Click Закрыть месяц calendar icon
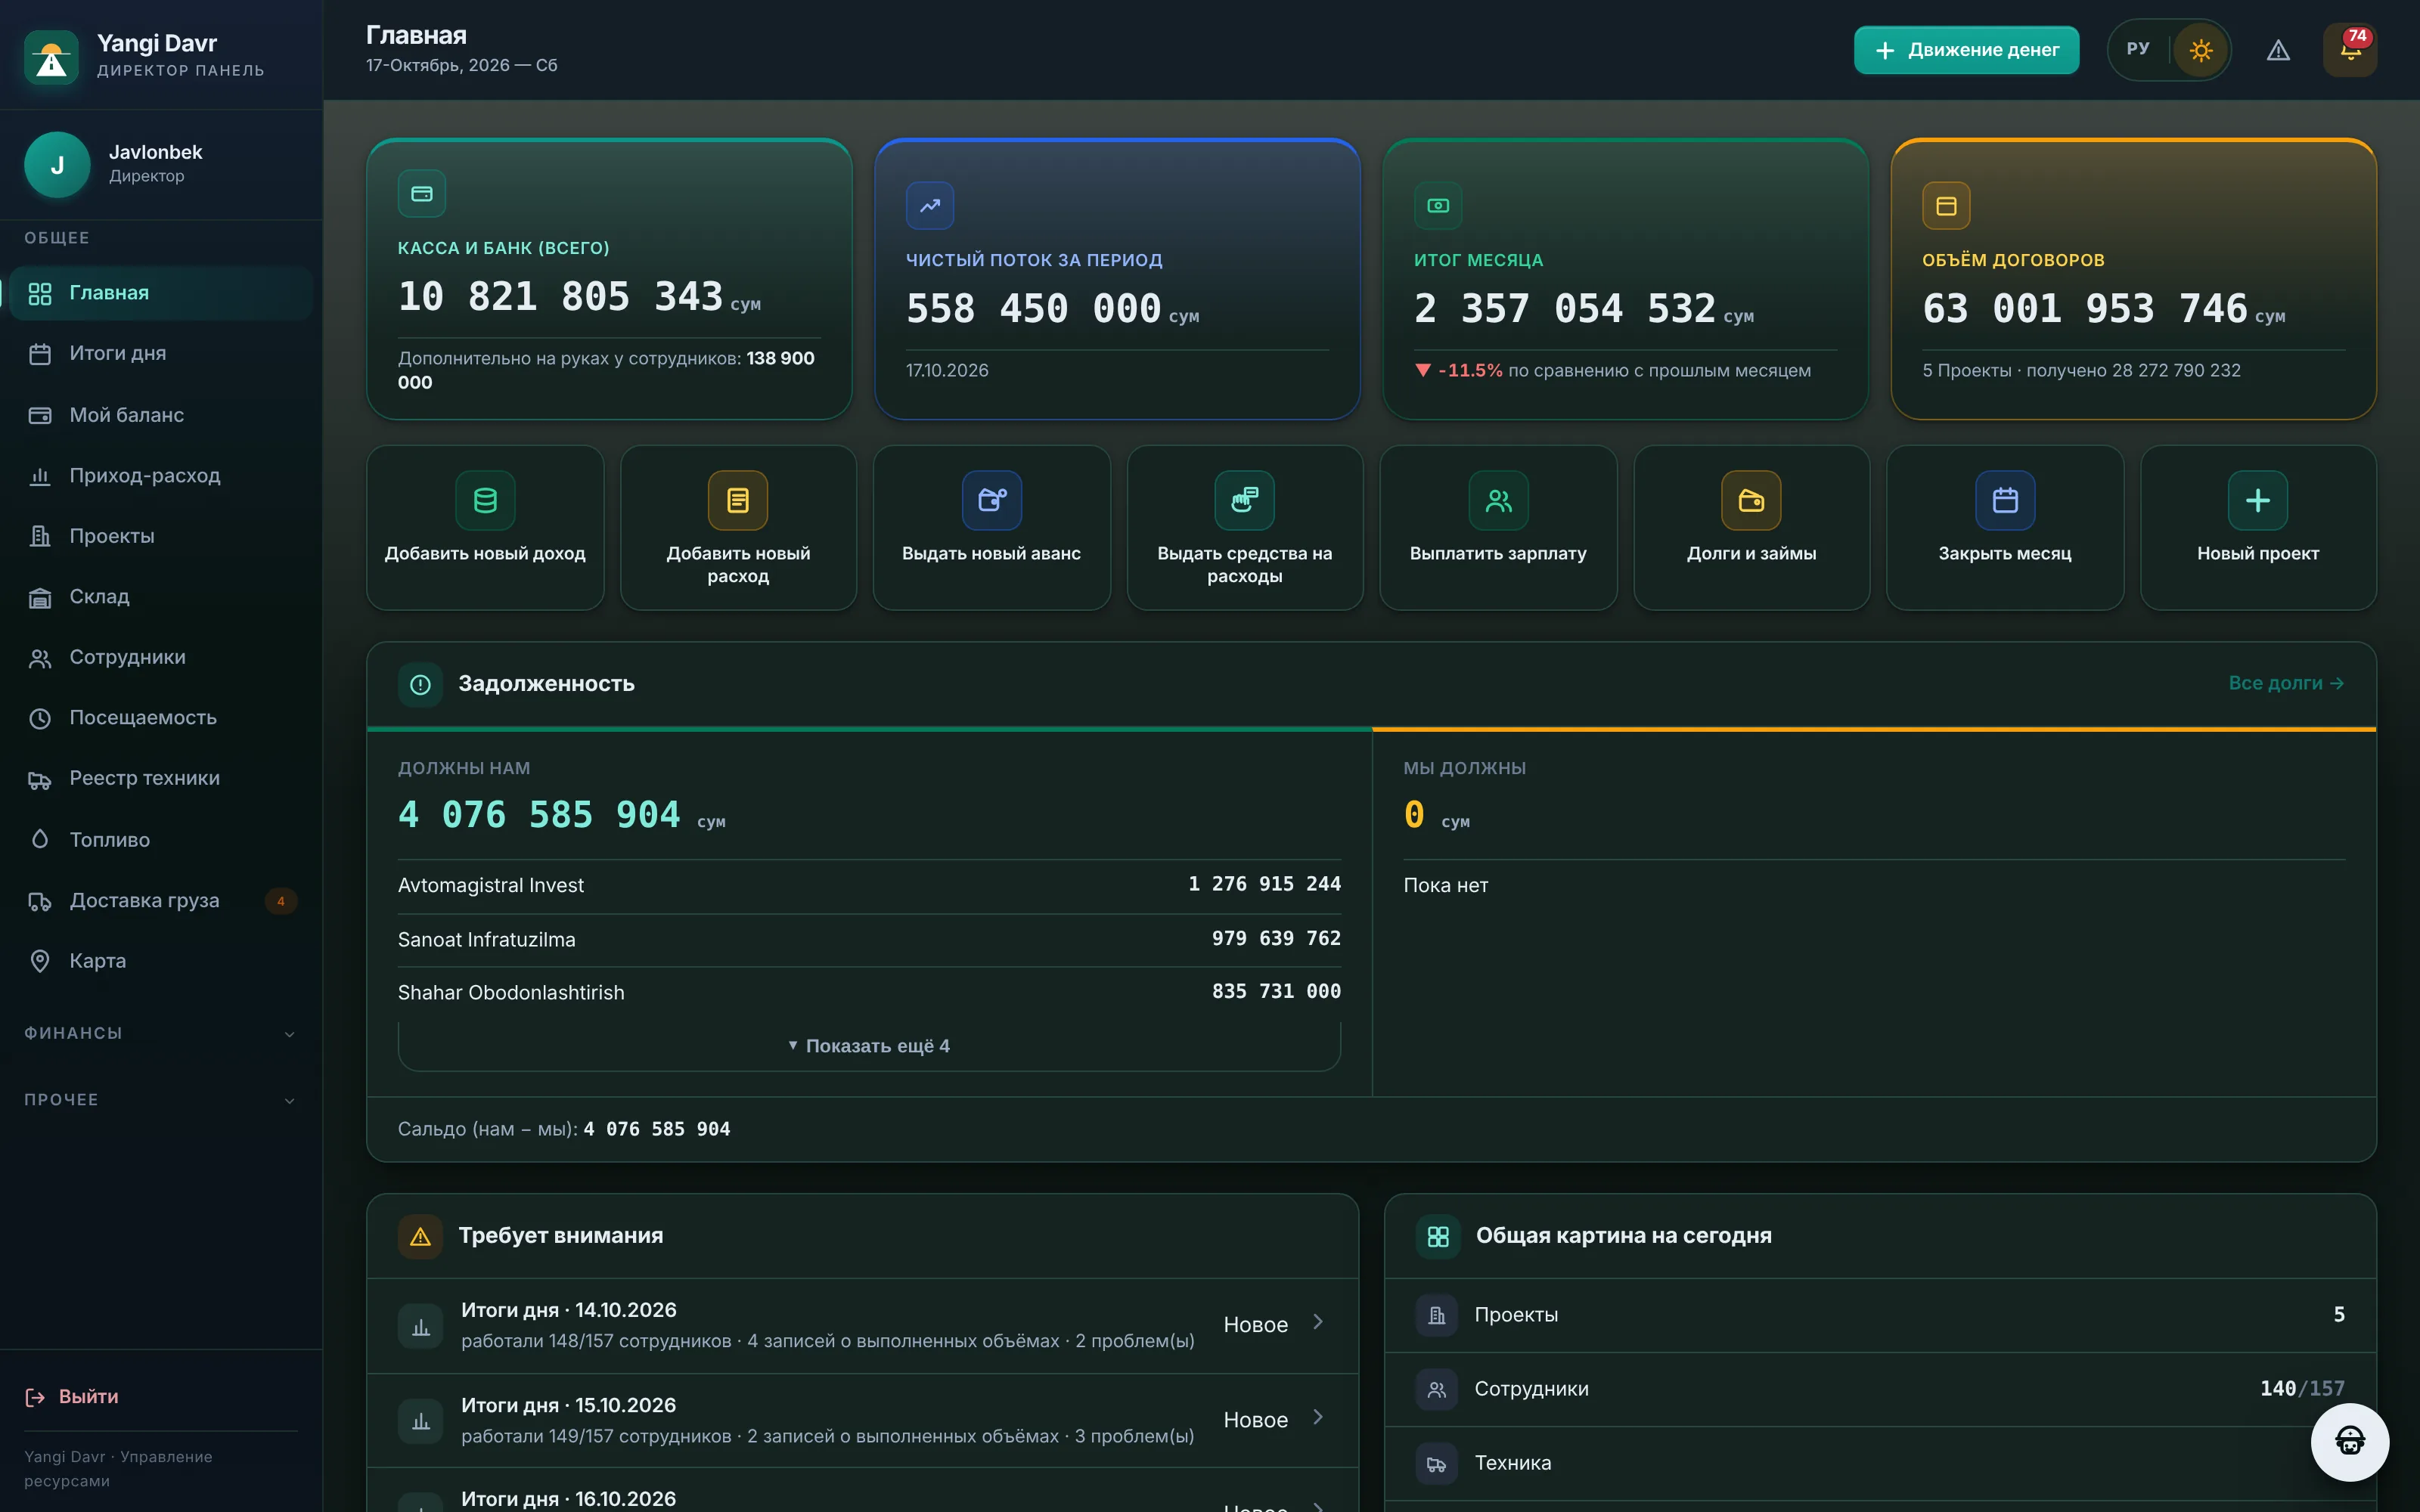Screen dimensions: 2420x1512 [x=2005, y=500]
